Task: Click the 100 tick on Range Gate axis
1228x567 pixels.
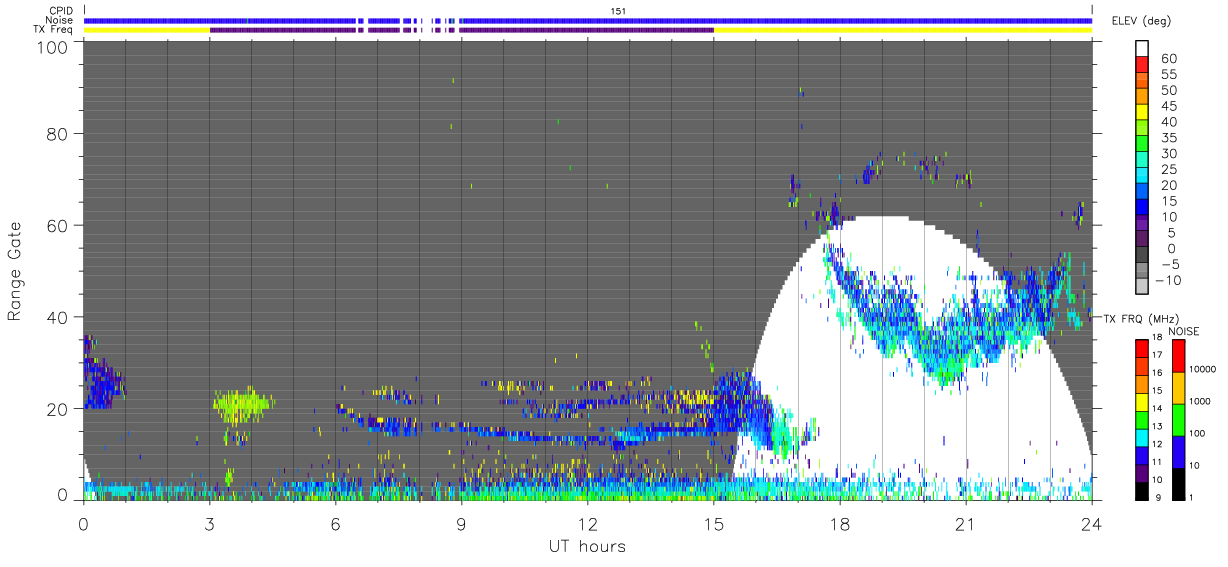Action: (54, 46)
